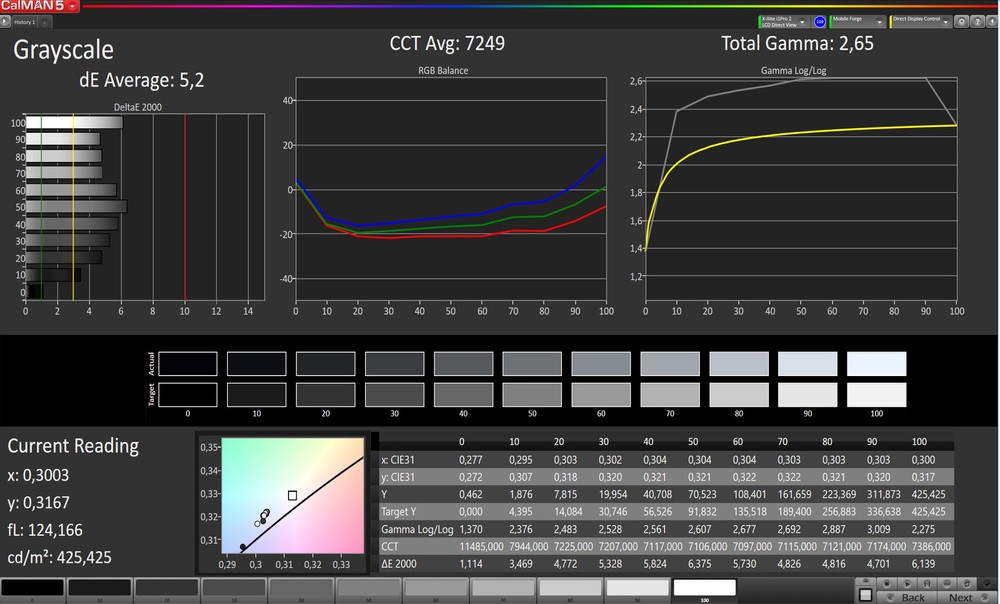Open the help question mark icon
The image size is (1000, 604).
click(x=977, y=21)
